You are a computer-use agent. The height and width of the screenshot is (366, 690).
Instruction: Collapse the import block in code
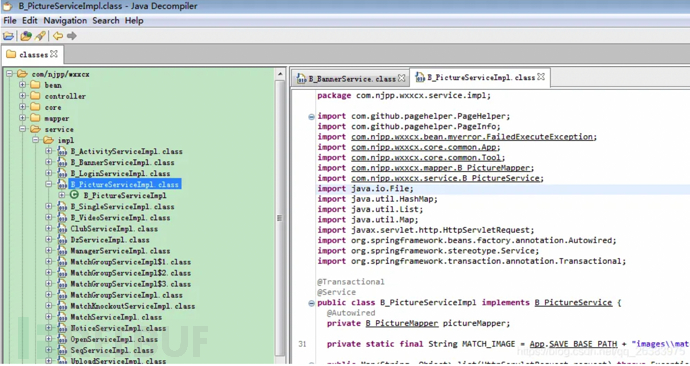(x=311, y=117)
